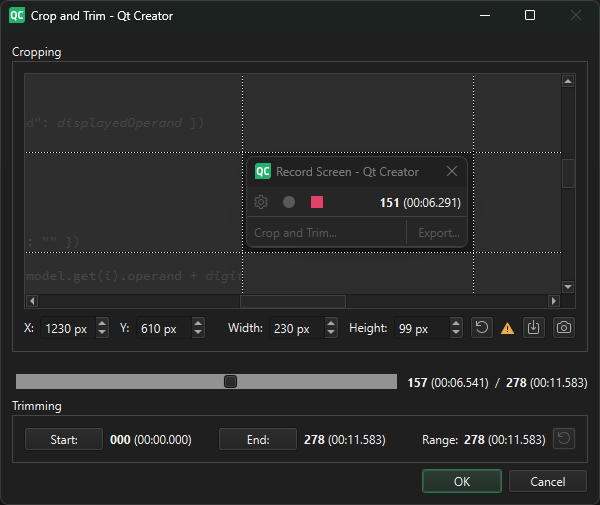Set trim start with Start button
Image resolution: width=600 pixels, height=505 pixels.
64,439
